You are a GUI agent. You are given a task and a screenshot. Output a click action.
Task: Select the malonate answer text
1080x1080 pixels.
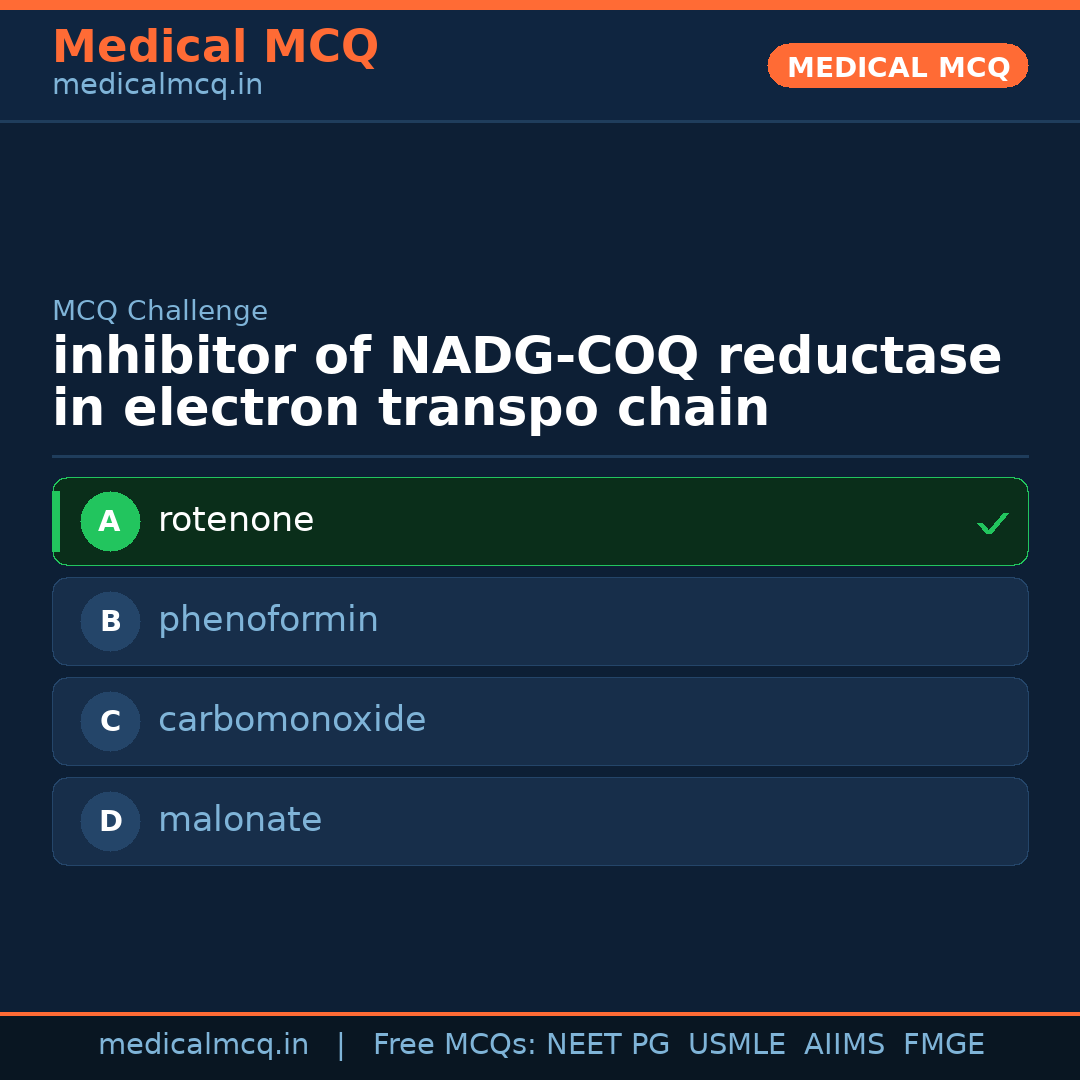click(x=240, y=820)
